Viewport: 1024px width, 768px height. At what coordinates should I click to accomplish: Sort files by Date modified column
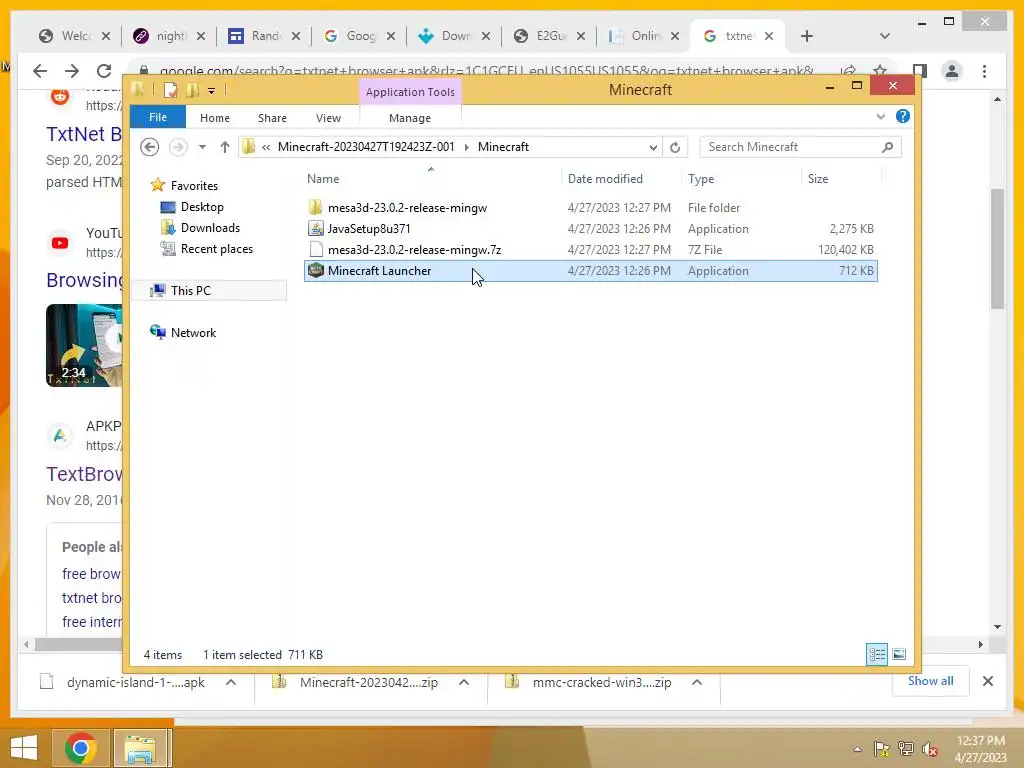pyautogui.click(x=620, y=178)
